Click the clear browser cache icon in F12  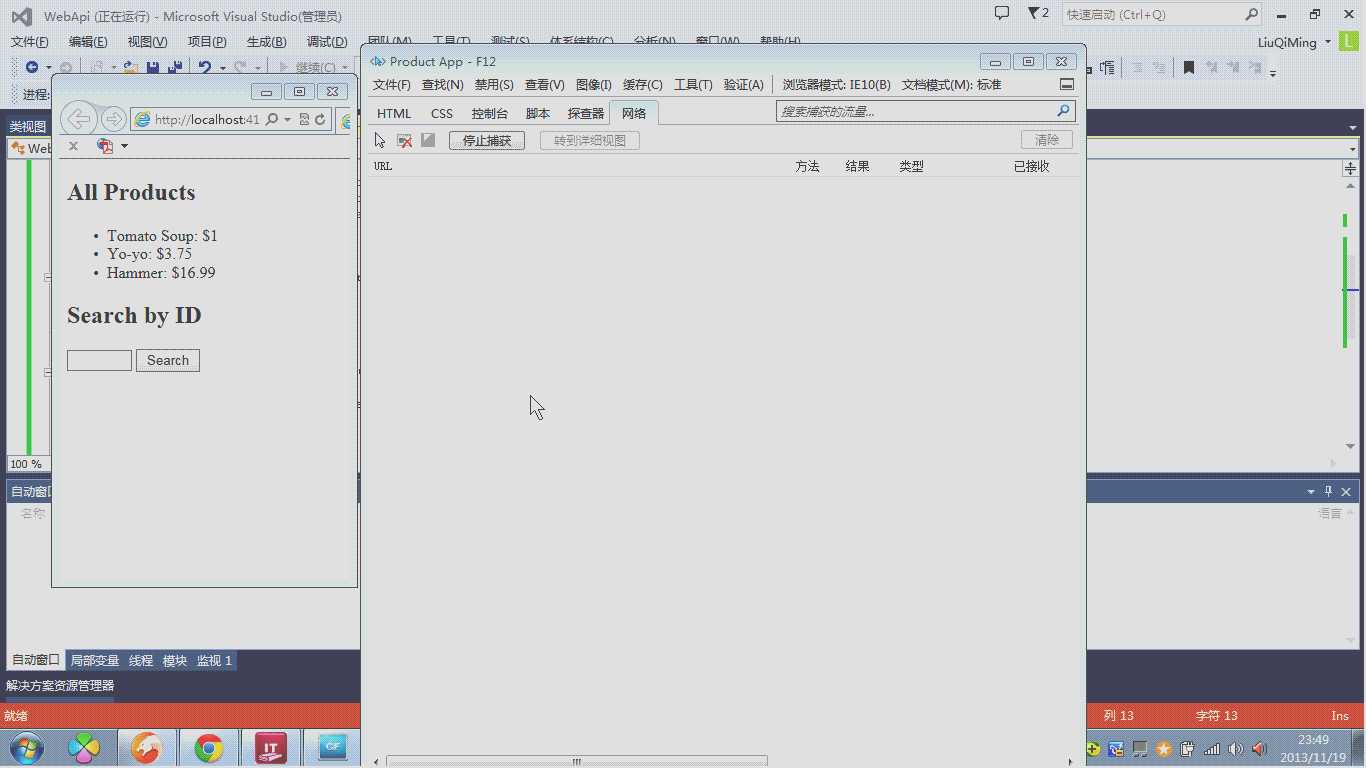pos(404,141)
